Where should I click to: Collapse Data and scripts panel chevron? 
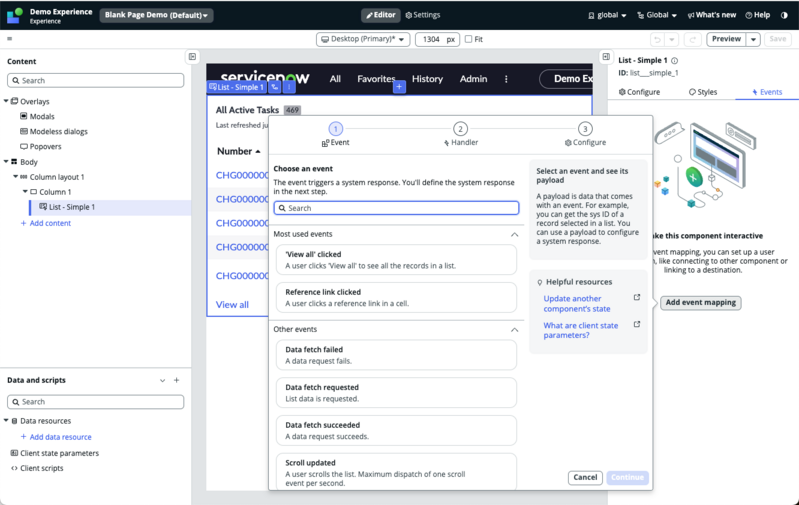162,380
